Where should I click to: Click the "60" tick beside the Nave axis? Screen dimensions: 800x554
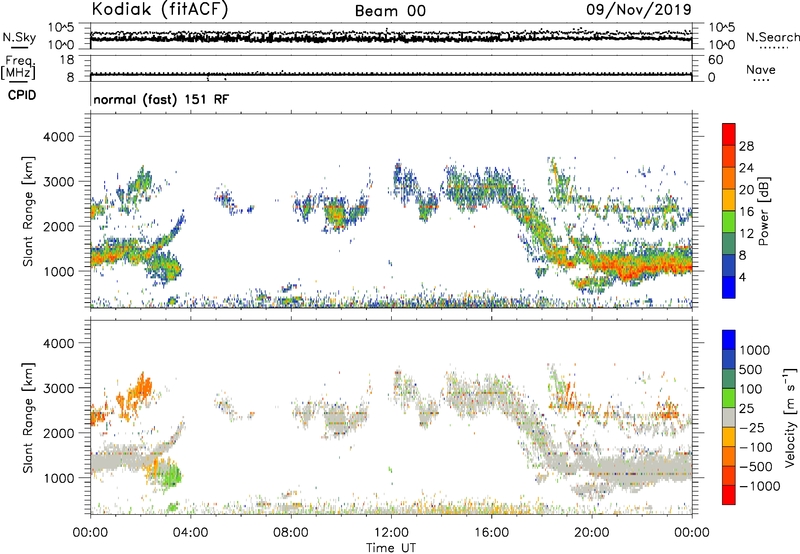click(x=715, y=60)
